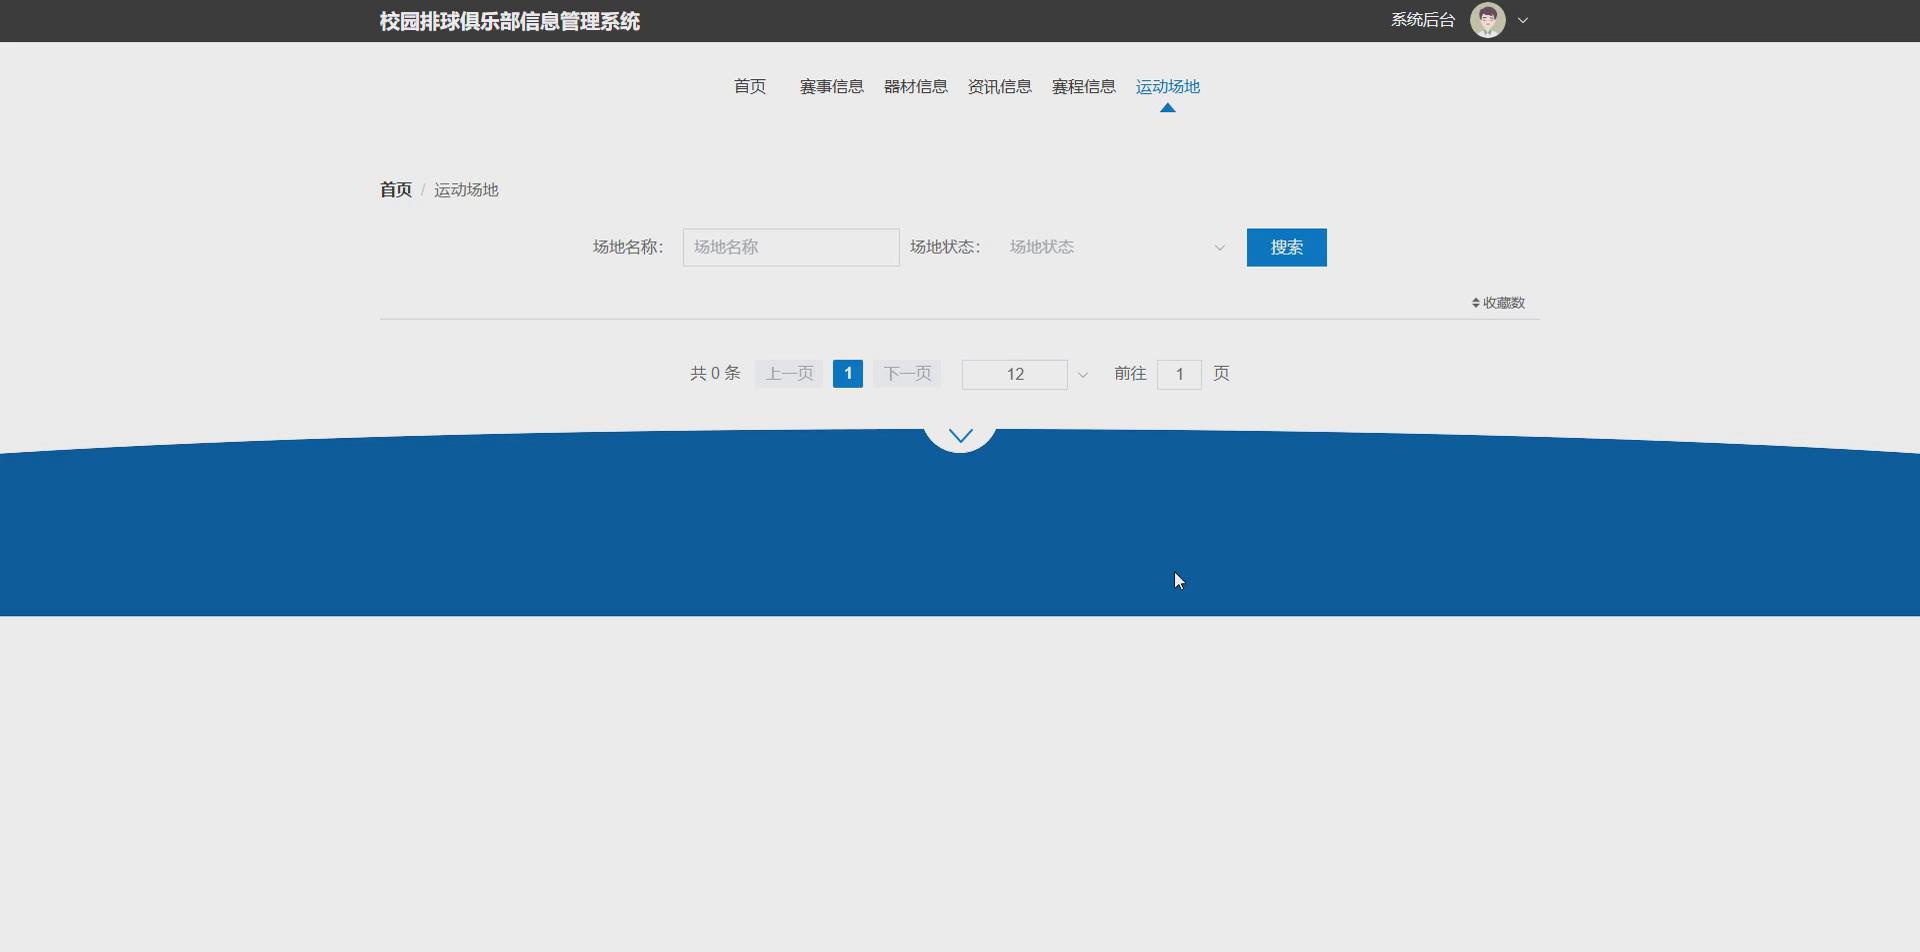Open the 赛程信息 section
The height and width of the screenshot is (952, 1920).
coord(1083,86)
